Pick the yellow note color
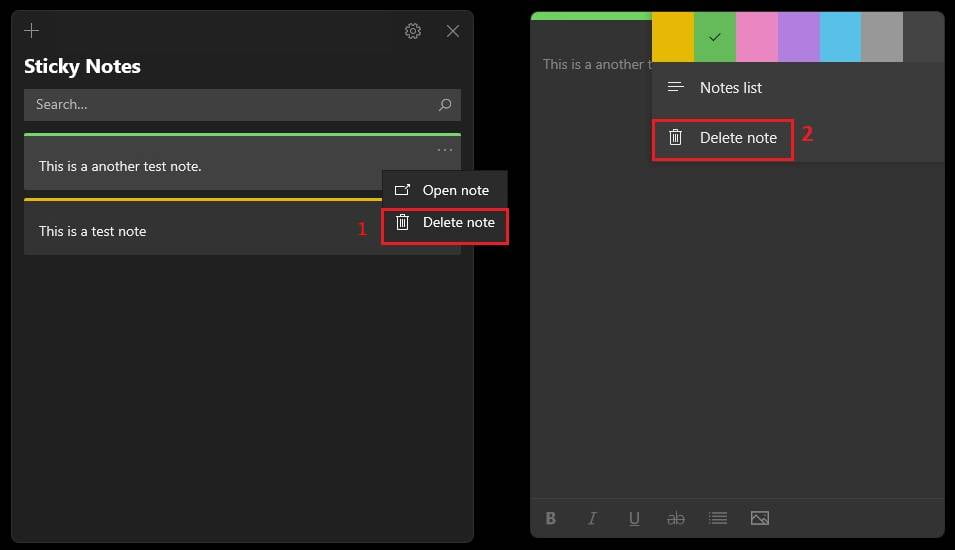 tap(673, 37)
